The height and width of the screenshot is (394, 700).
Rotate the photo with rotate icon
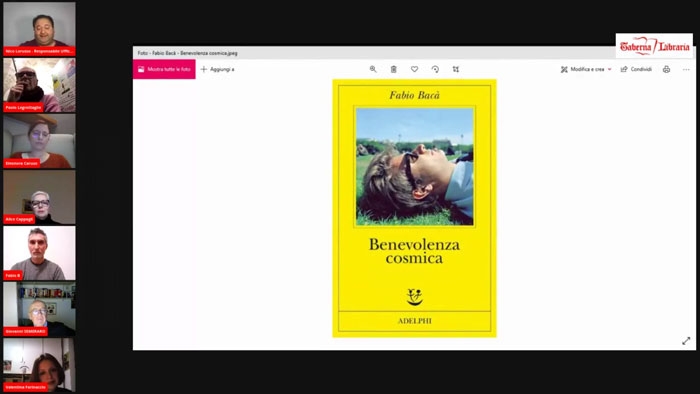coord(435,69)
